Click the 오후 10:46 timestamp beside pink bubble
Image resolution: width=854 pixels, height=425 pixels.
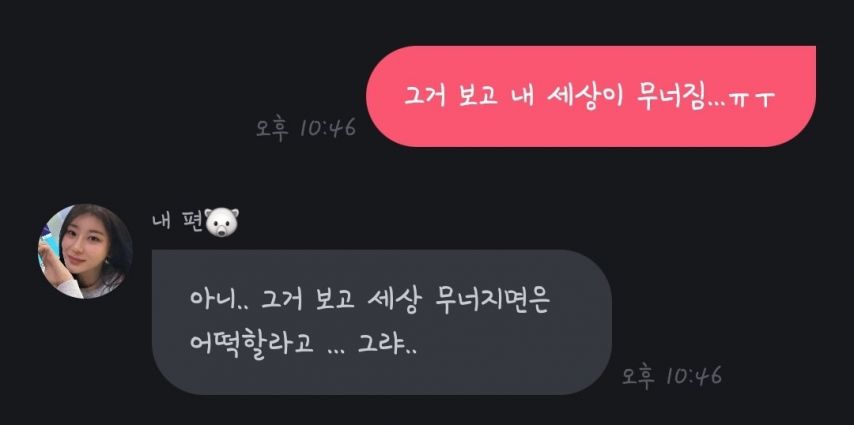click(306, 129)
